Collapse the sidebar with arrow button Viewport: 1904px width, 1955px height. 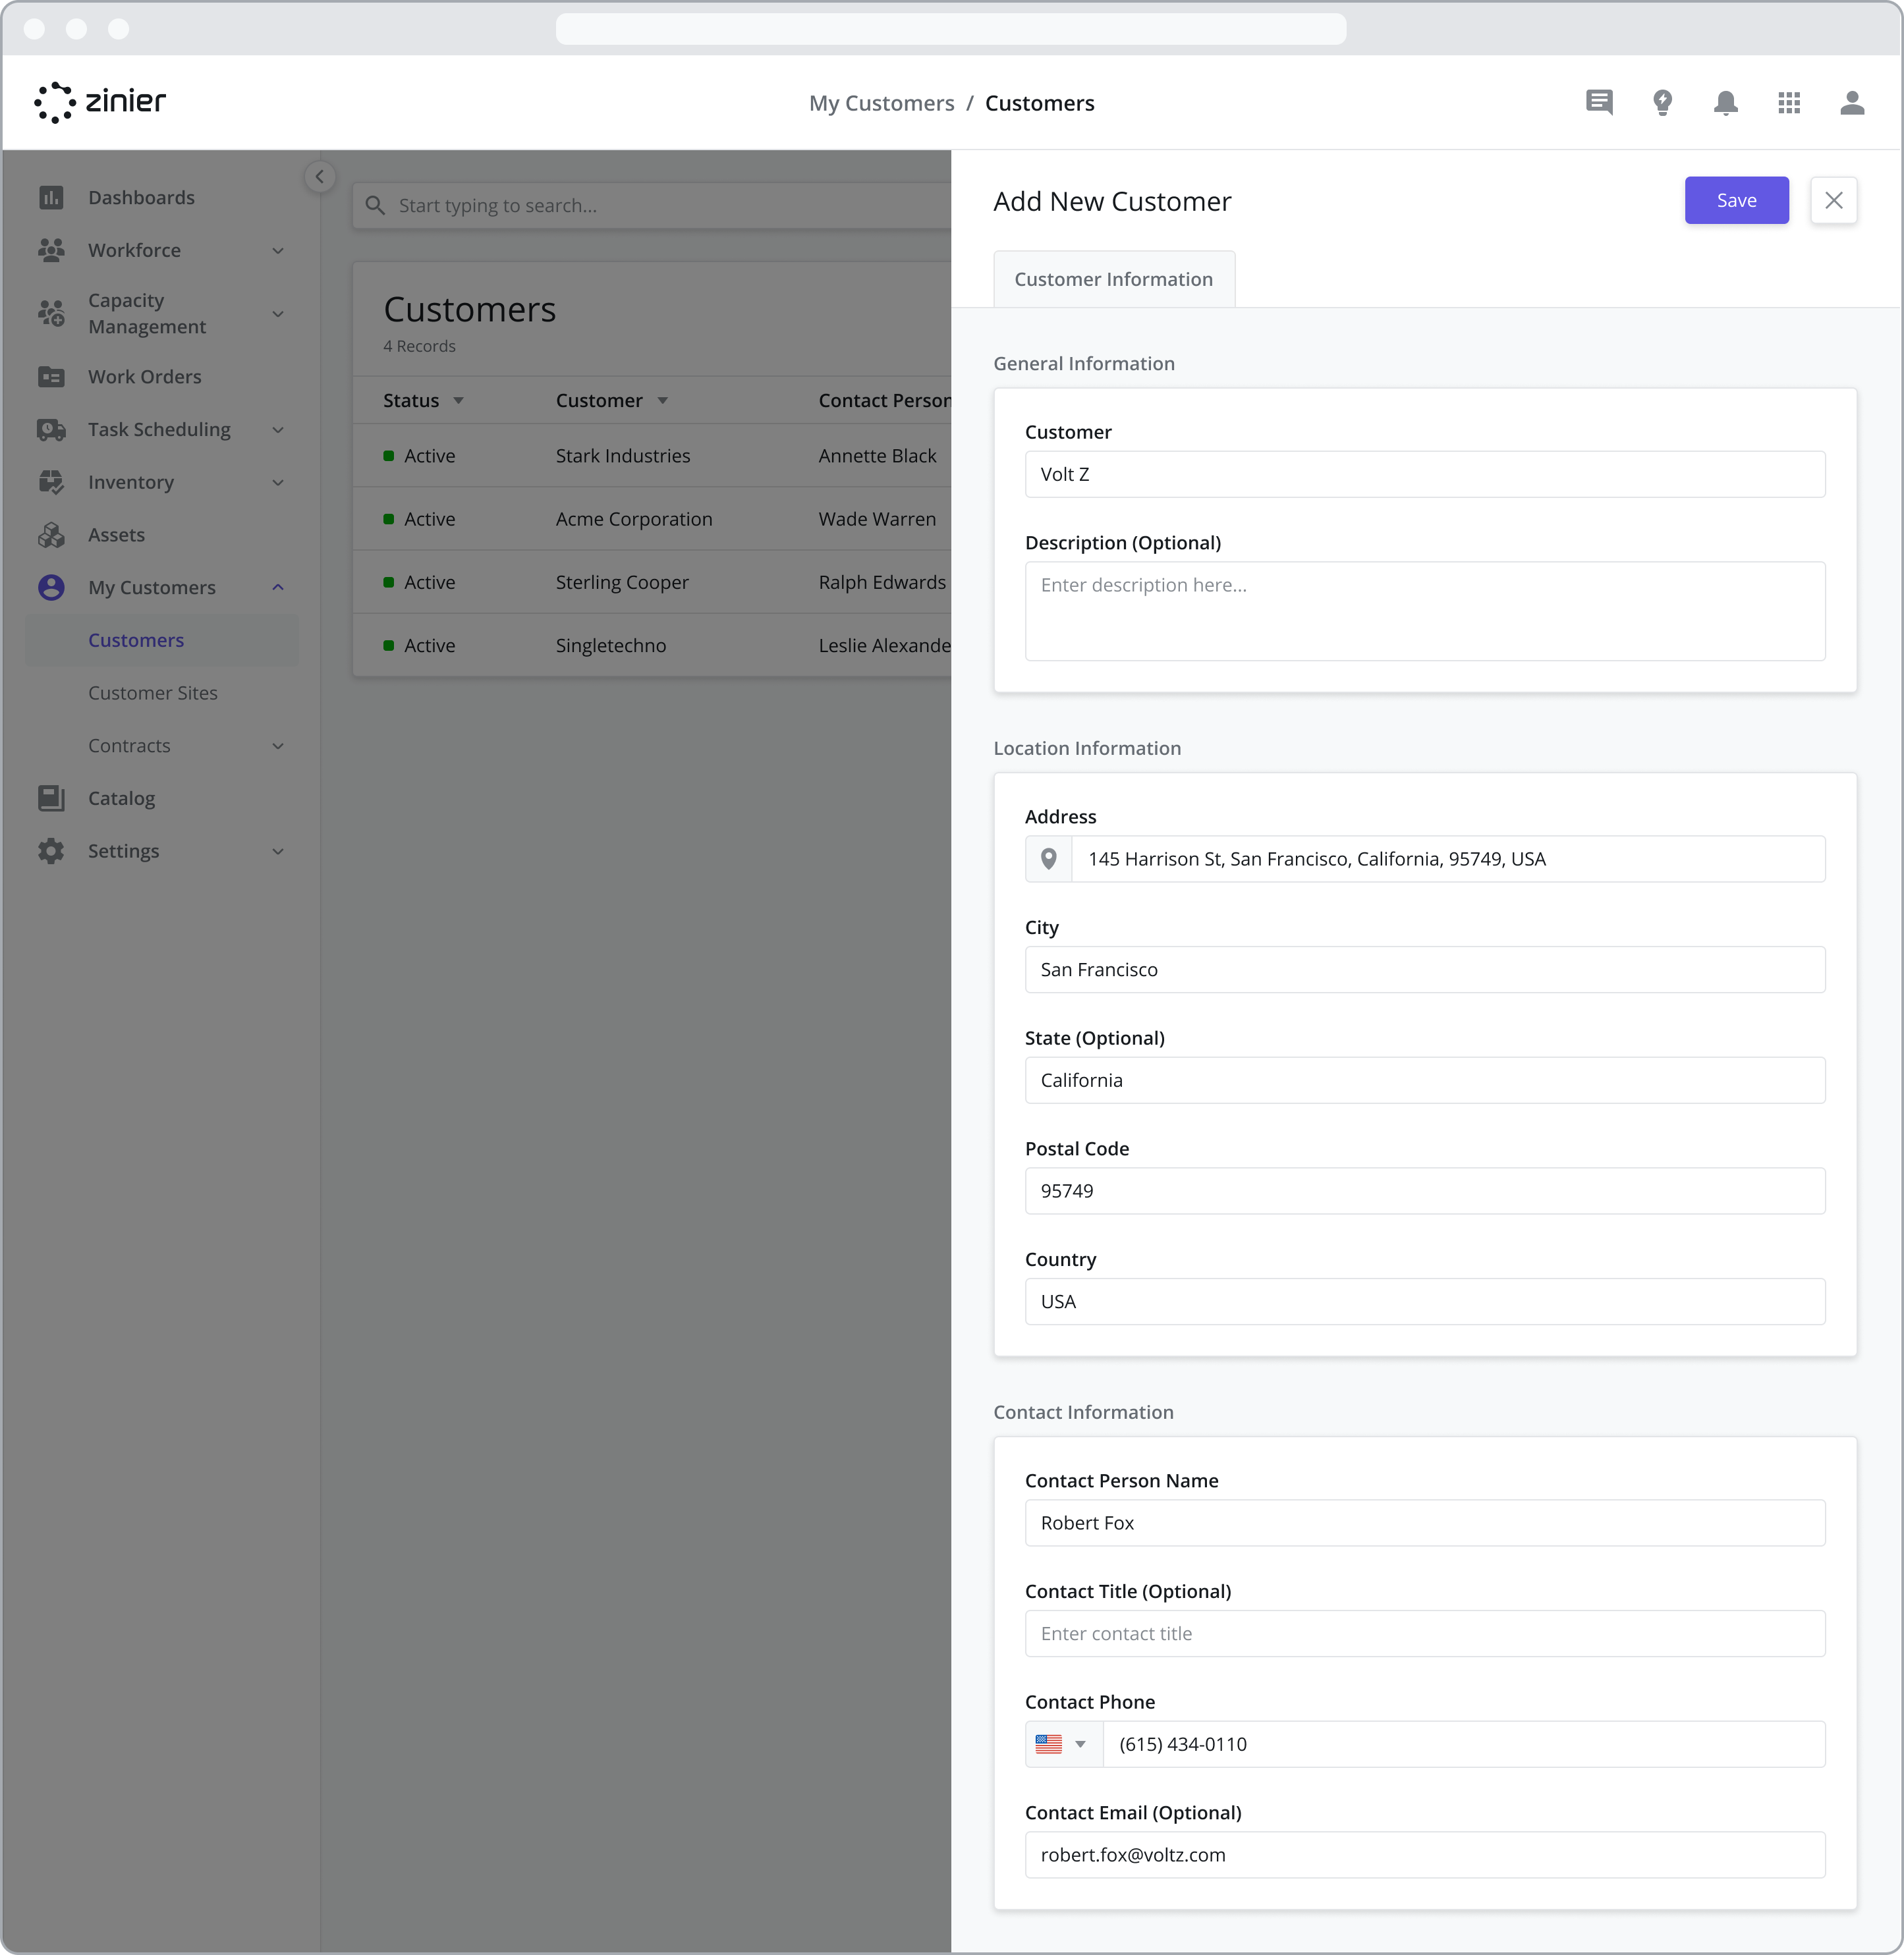click(320, 177)
